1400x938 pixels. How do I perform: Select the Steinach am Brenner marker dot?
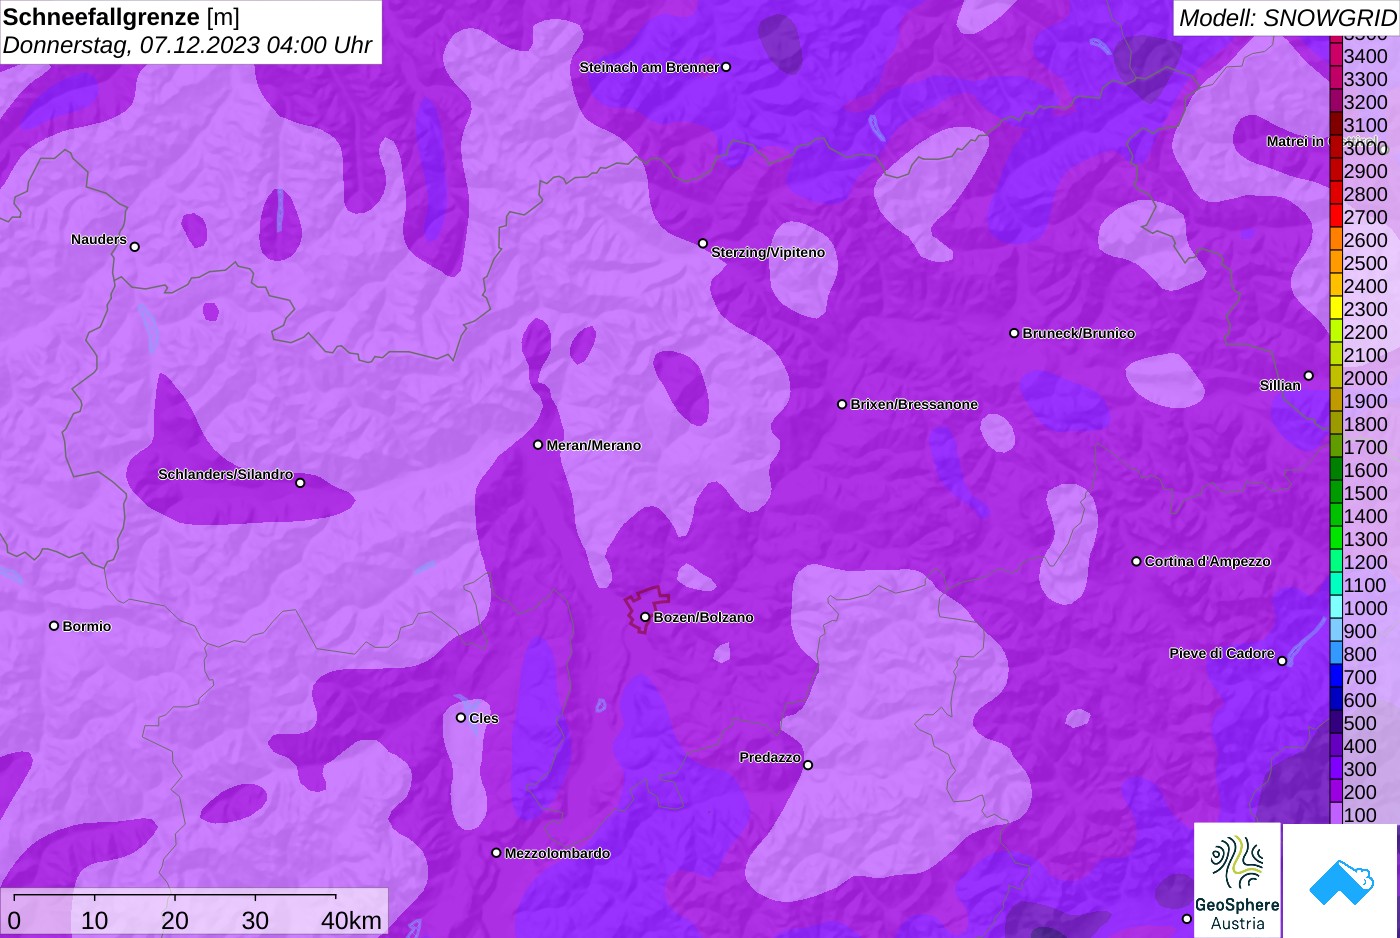(x=726, y=67)
